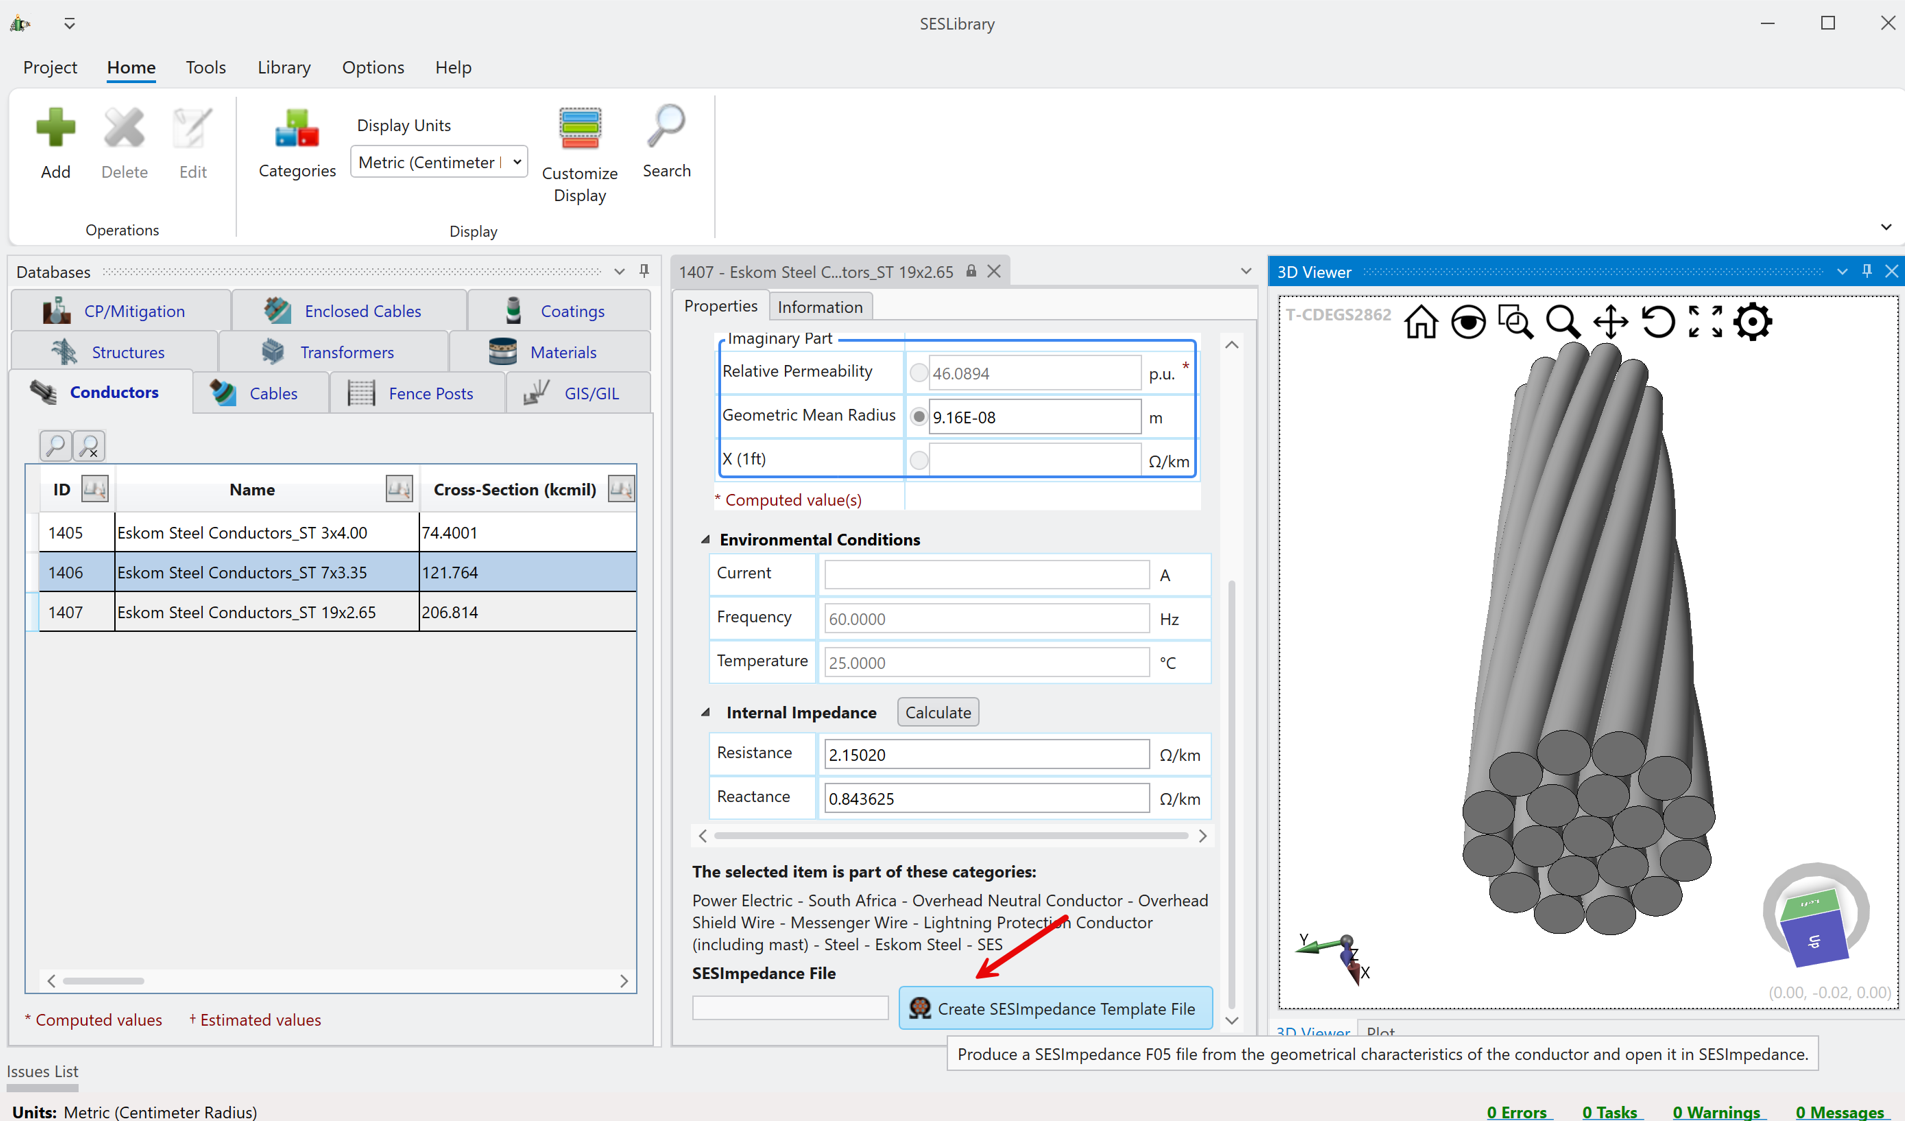Select the pan arrows tool in 3D Viewer
The width and height of the screenshot is (1905, 1121).
(1610, 322)
